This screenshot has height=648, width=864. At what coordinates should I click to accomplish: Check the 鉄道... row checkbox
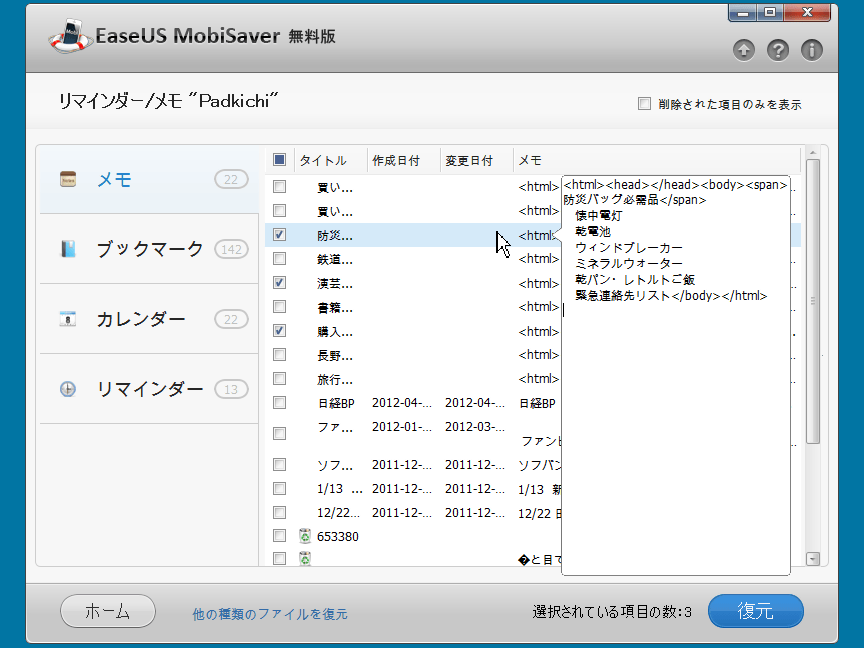[279, 258]
